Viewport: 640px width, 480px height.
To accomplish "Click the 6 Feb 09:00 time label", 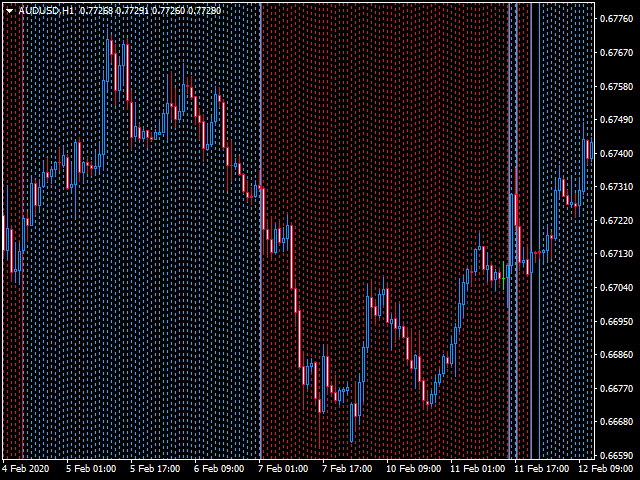I will coord(219,469).
